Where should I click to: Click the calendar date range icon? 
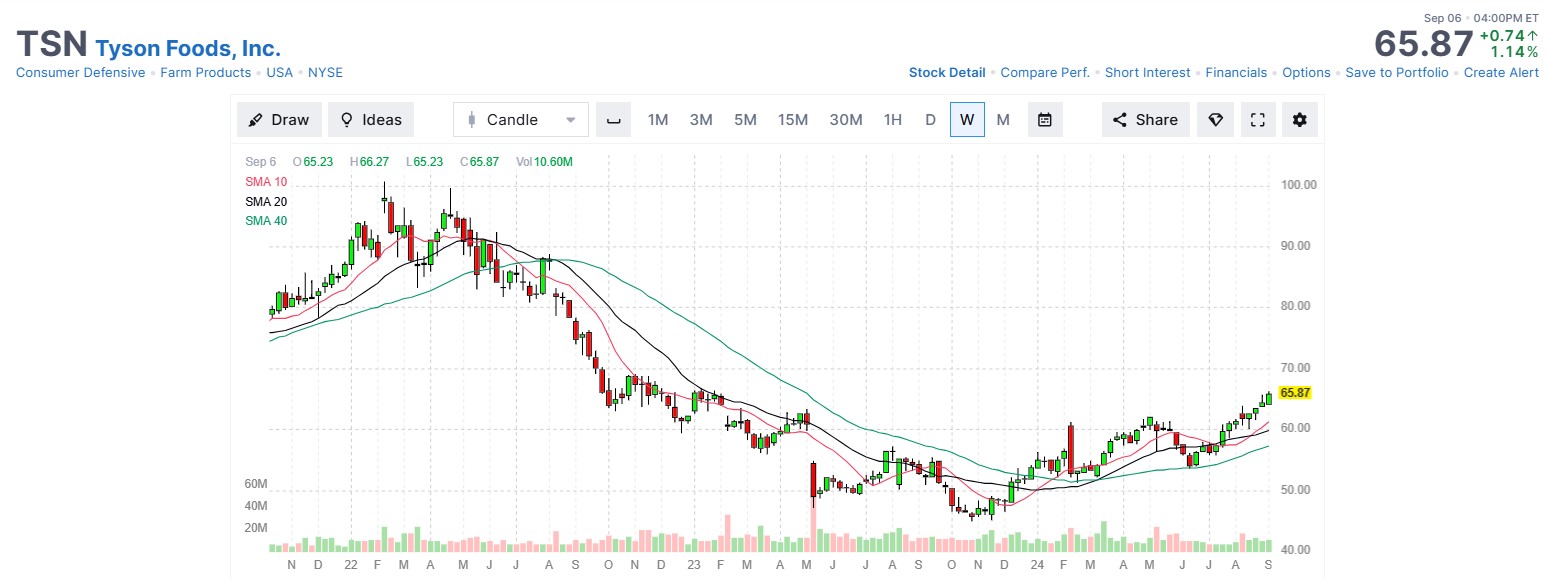[x=1044, y=120]
